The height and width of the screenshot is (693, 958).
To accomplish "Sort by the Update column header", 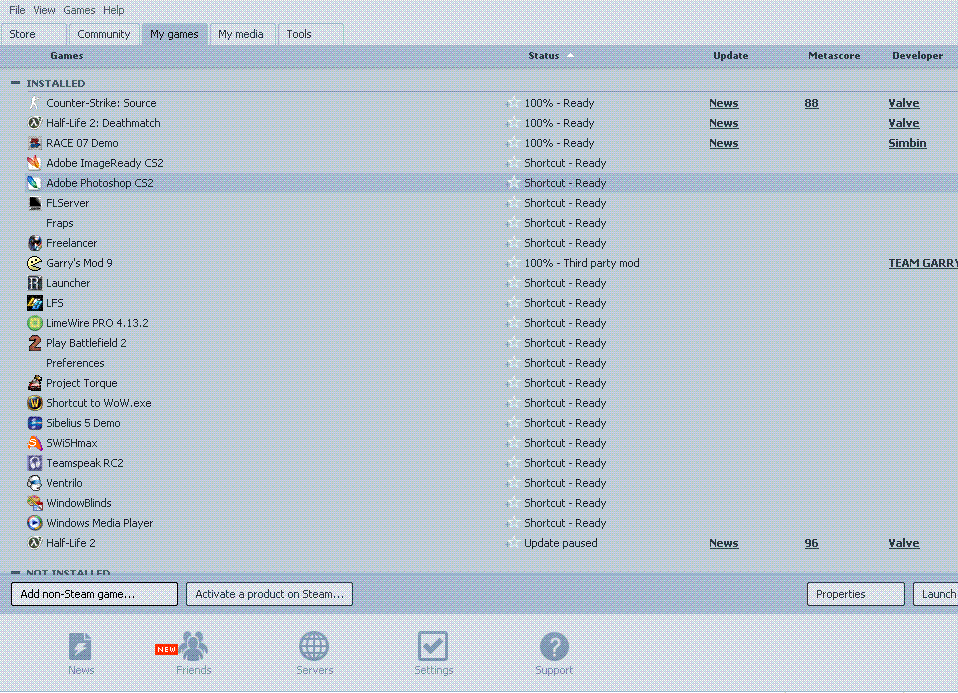I will point(731,56).
